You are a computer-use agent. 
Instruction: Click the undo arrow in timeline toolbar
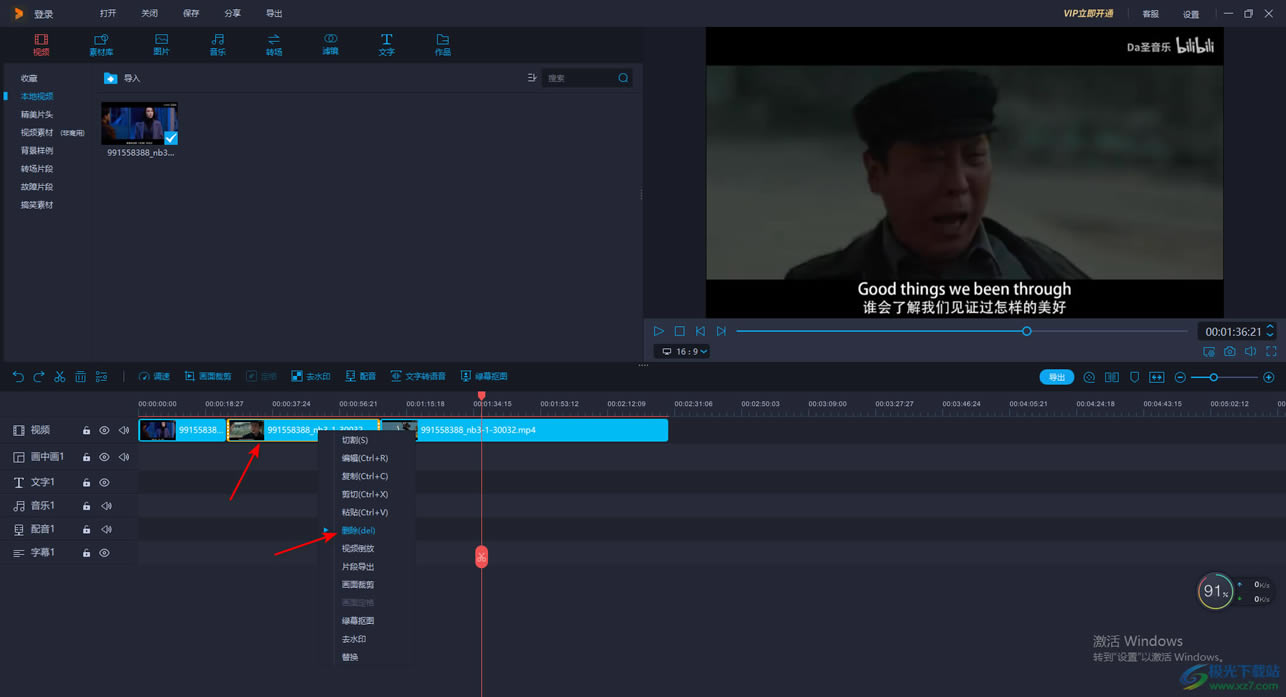click(18, 377)
